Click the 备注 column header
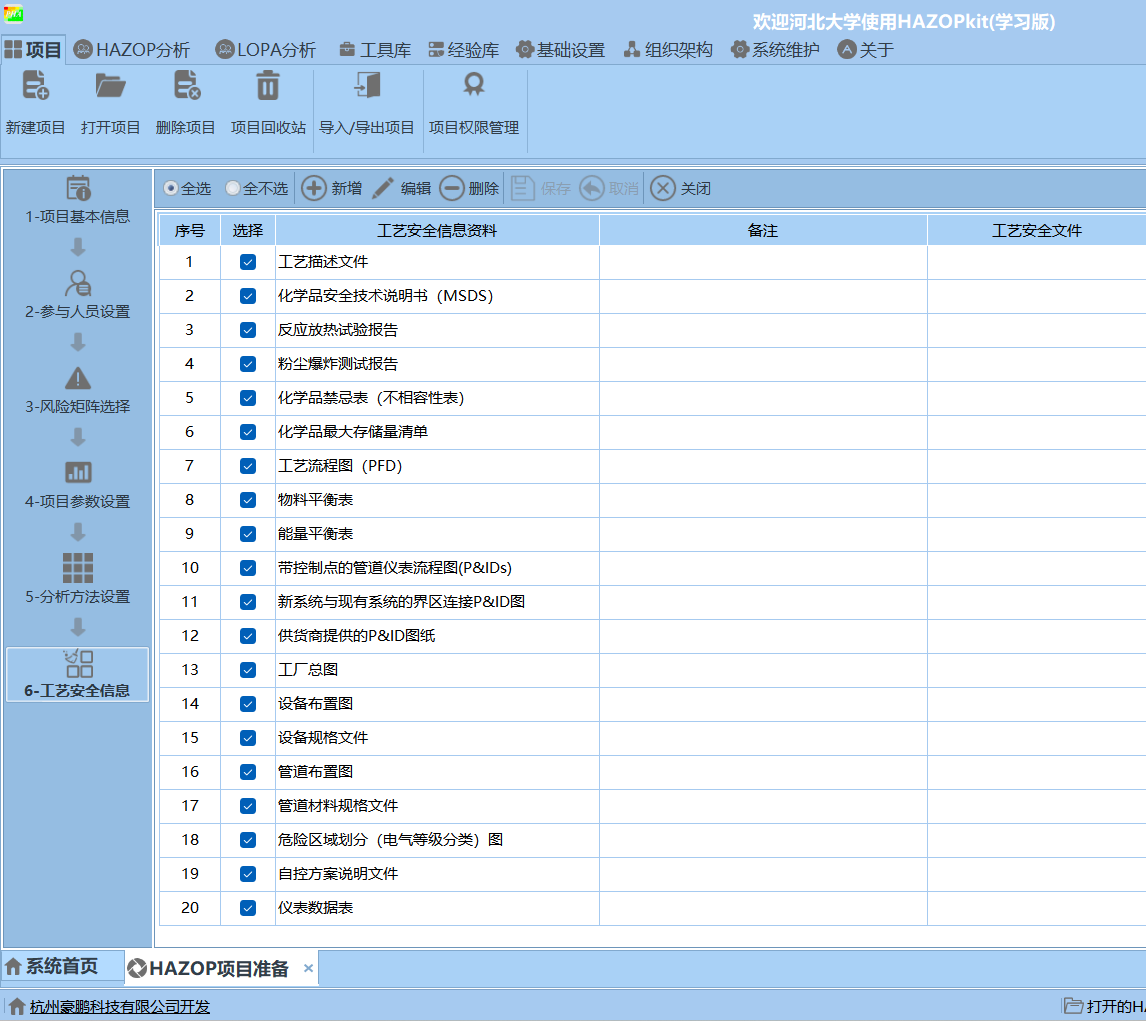The height and width of the screenshot is (1021, 1146). click(x=763, y=231)
